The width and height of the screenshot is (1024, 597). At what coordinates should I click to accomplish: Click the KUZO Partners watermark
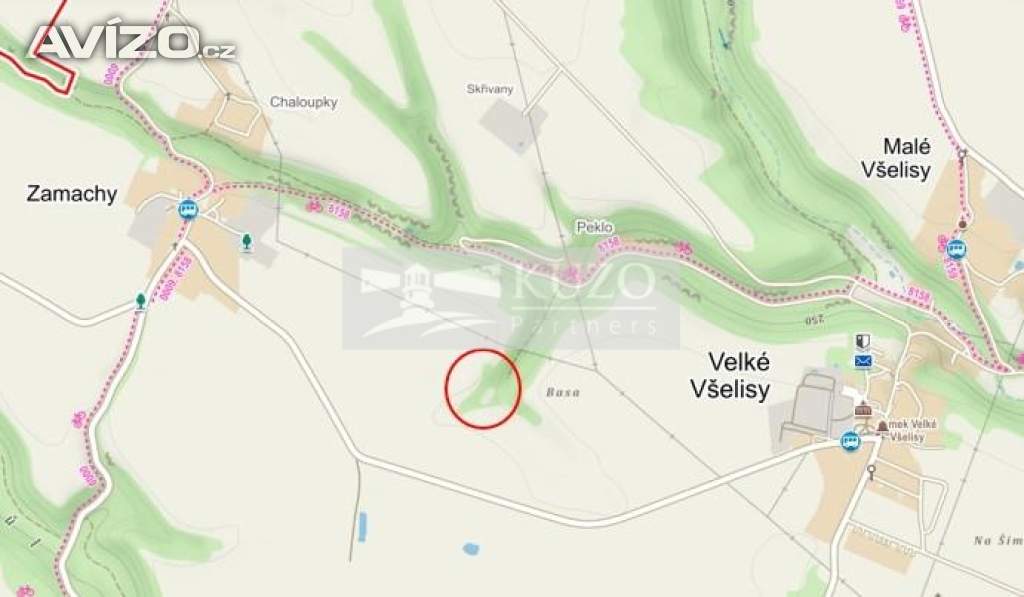tap(511, 298)
